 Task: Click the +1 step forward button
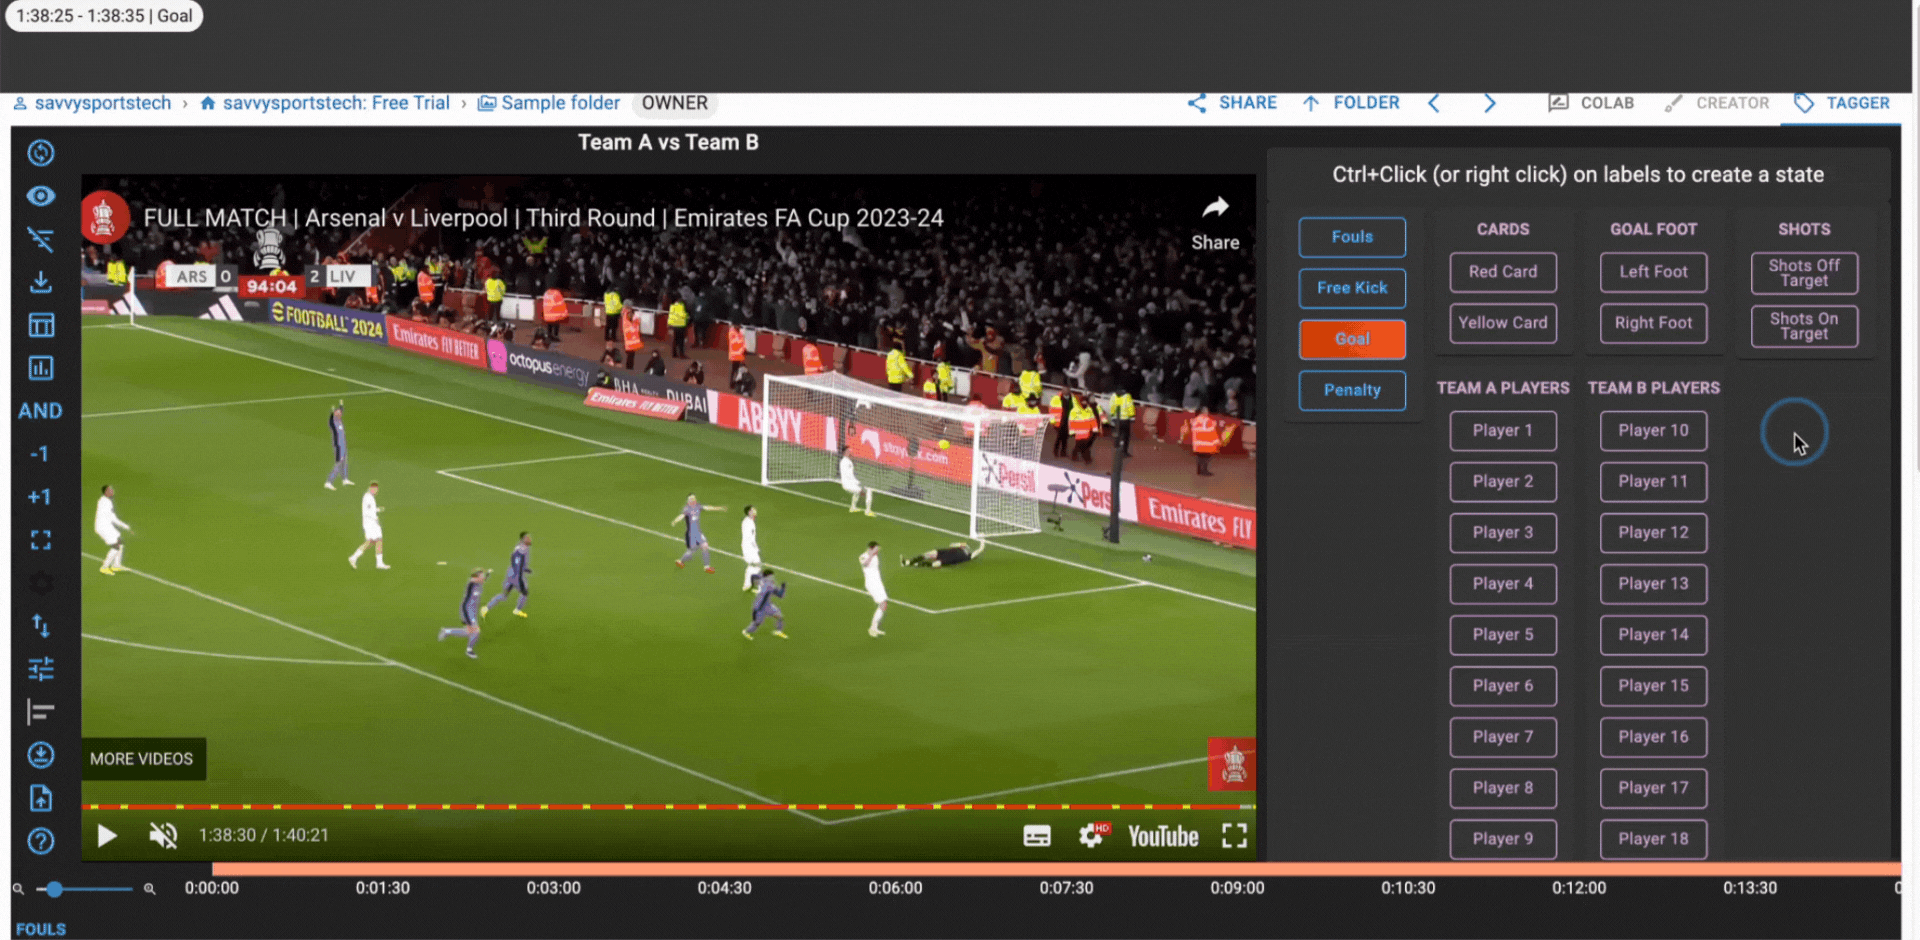(39, 497)
